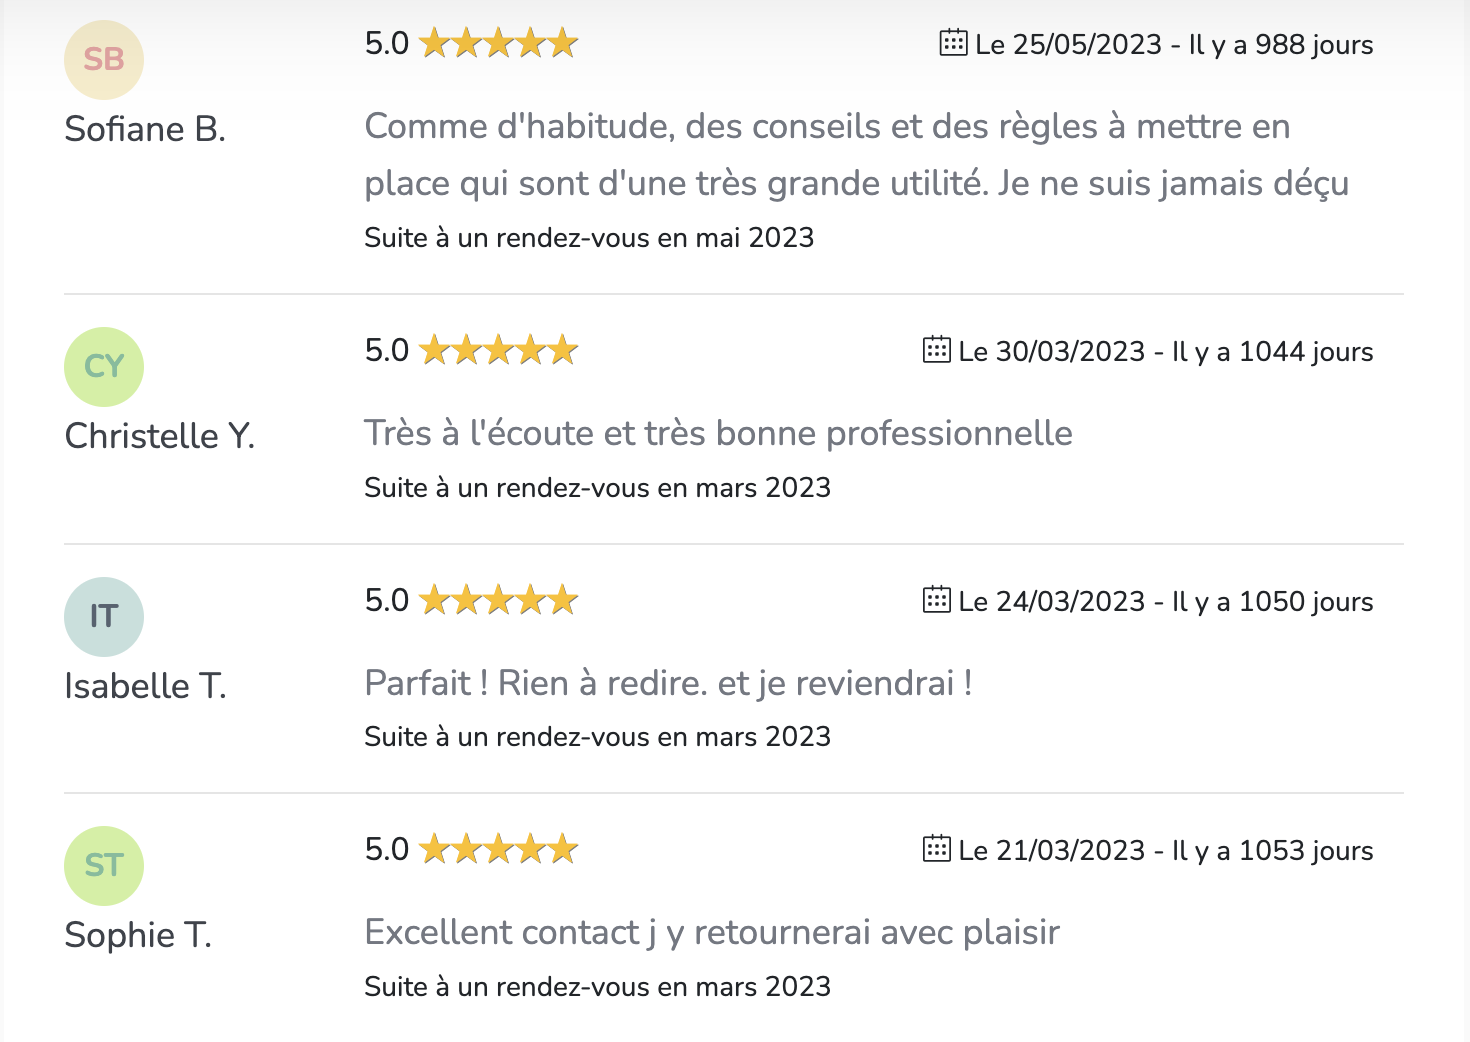Click the CY avatar for Christelle Y.

[x=104, y=367]
